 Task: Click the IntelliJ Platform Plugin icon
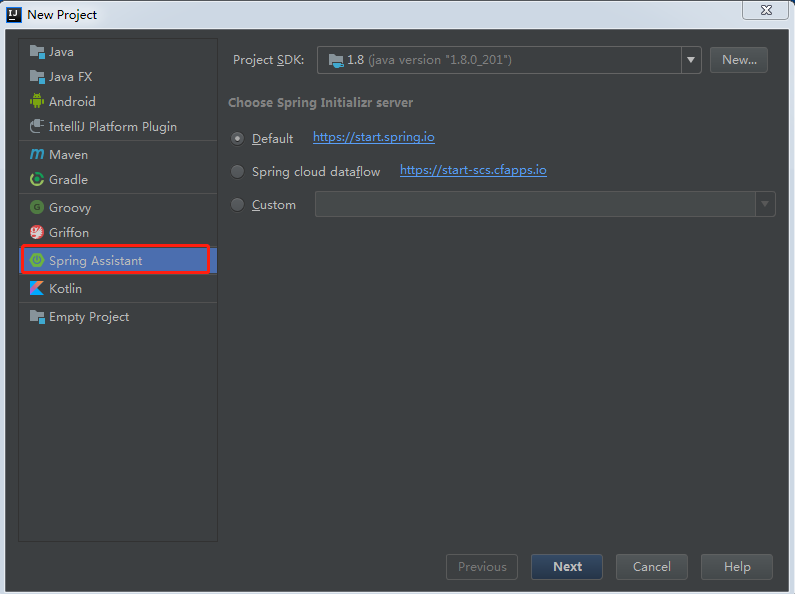pos(37,126)
